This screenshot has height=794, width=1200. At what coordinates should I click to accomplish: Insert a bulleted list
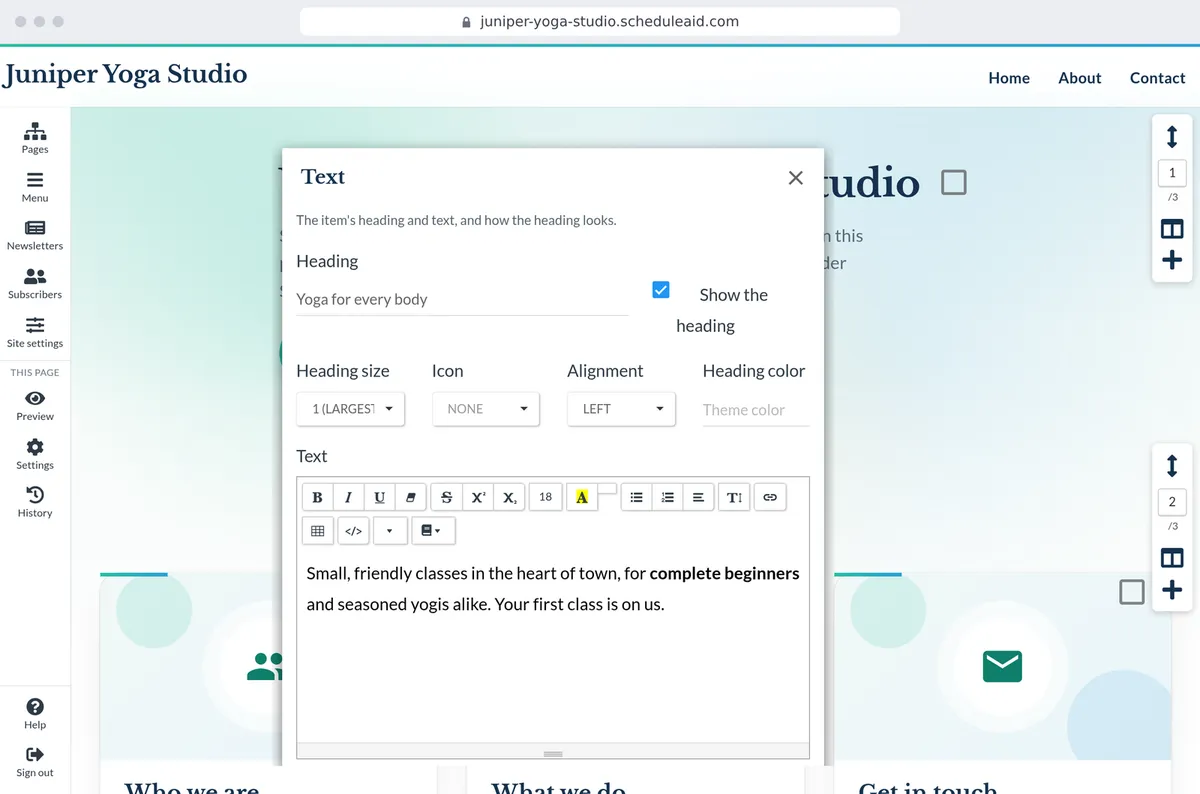click(x=636, y=497)
